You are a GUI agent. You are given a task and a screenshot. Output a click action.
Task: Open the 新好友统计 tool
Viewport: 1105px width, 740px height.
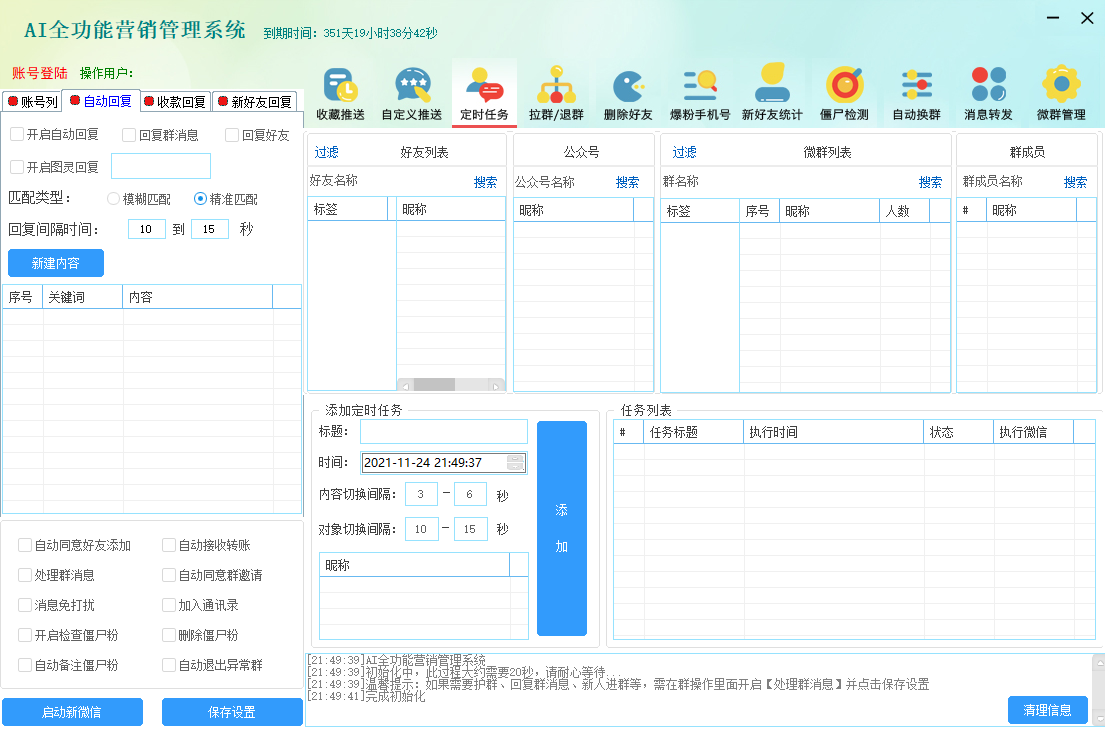point(772,94)
